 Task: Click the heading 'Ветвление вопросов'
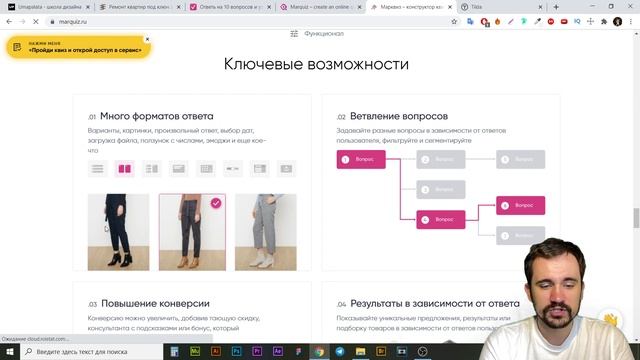[x=399, y=116]
